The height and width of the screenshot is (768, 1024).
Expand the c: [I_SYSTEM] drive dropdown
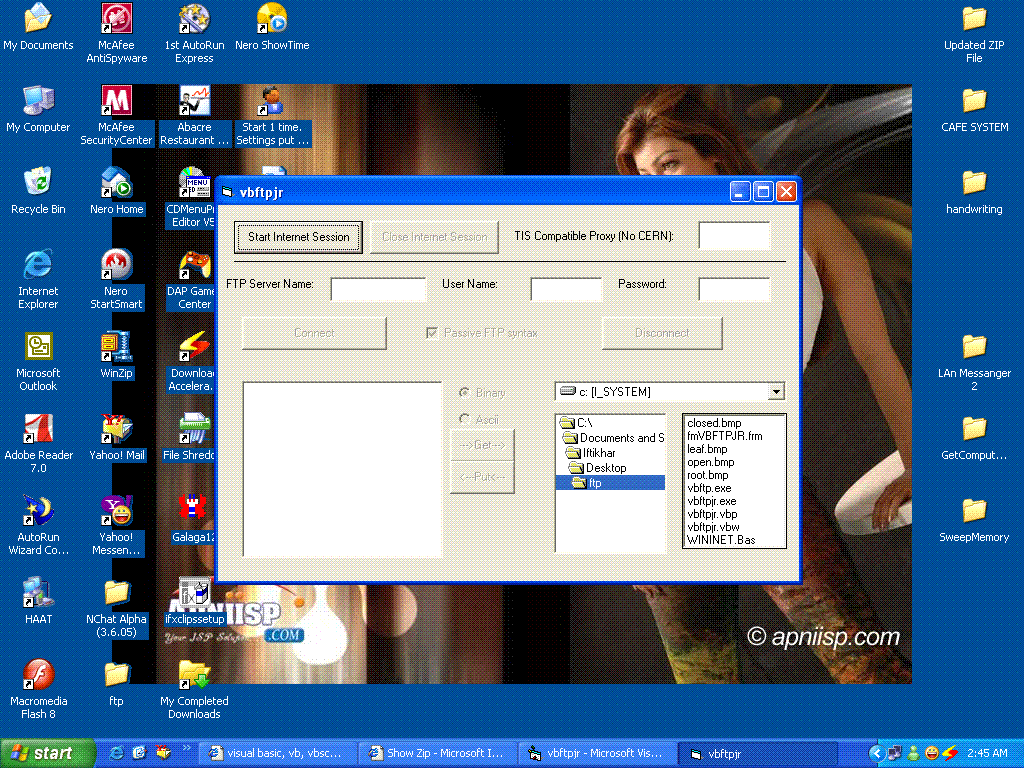(x=776, y=392)
